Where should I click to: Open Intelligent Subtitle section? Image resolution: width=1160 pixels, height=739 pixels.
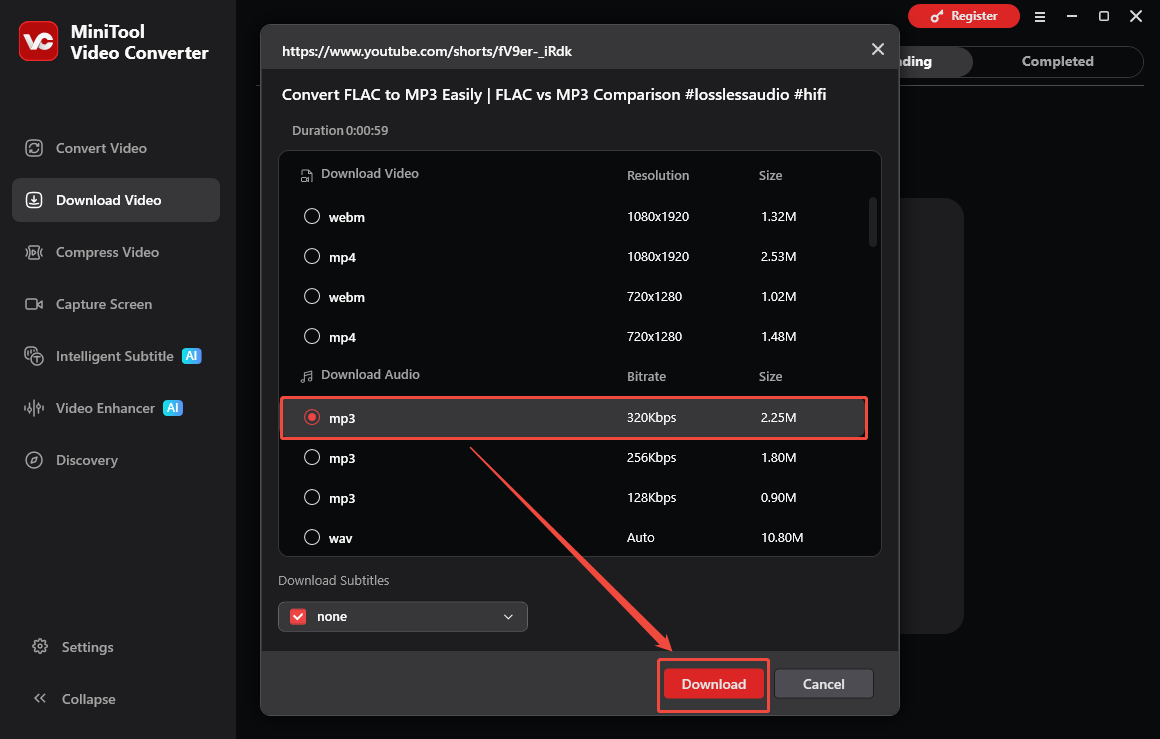click(x=116, y=356)
